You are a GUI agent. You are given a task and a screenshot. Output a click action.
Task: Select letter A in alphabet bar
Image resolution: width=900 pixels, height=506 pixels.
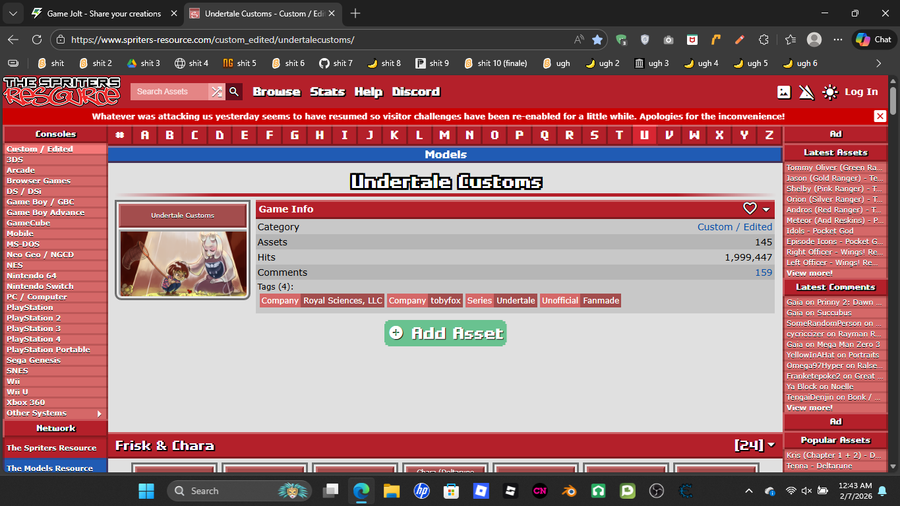click(145, 135)
